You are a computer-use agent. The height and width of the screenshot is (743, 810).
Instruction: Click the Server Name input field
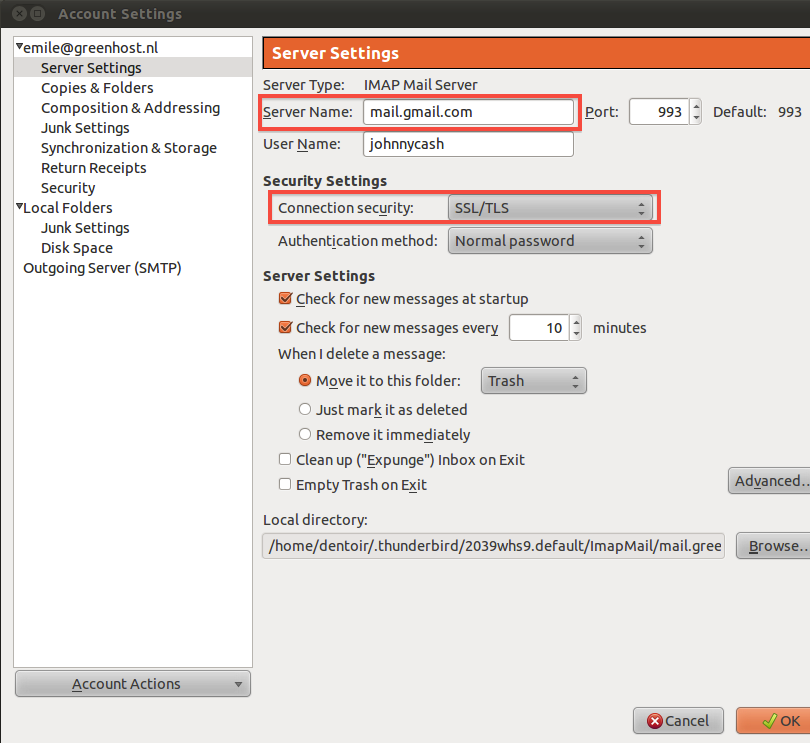[x=467, y=112]
